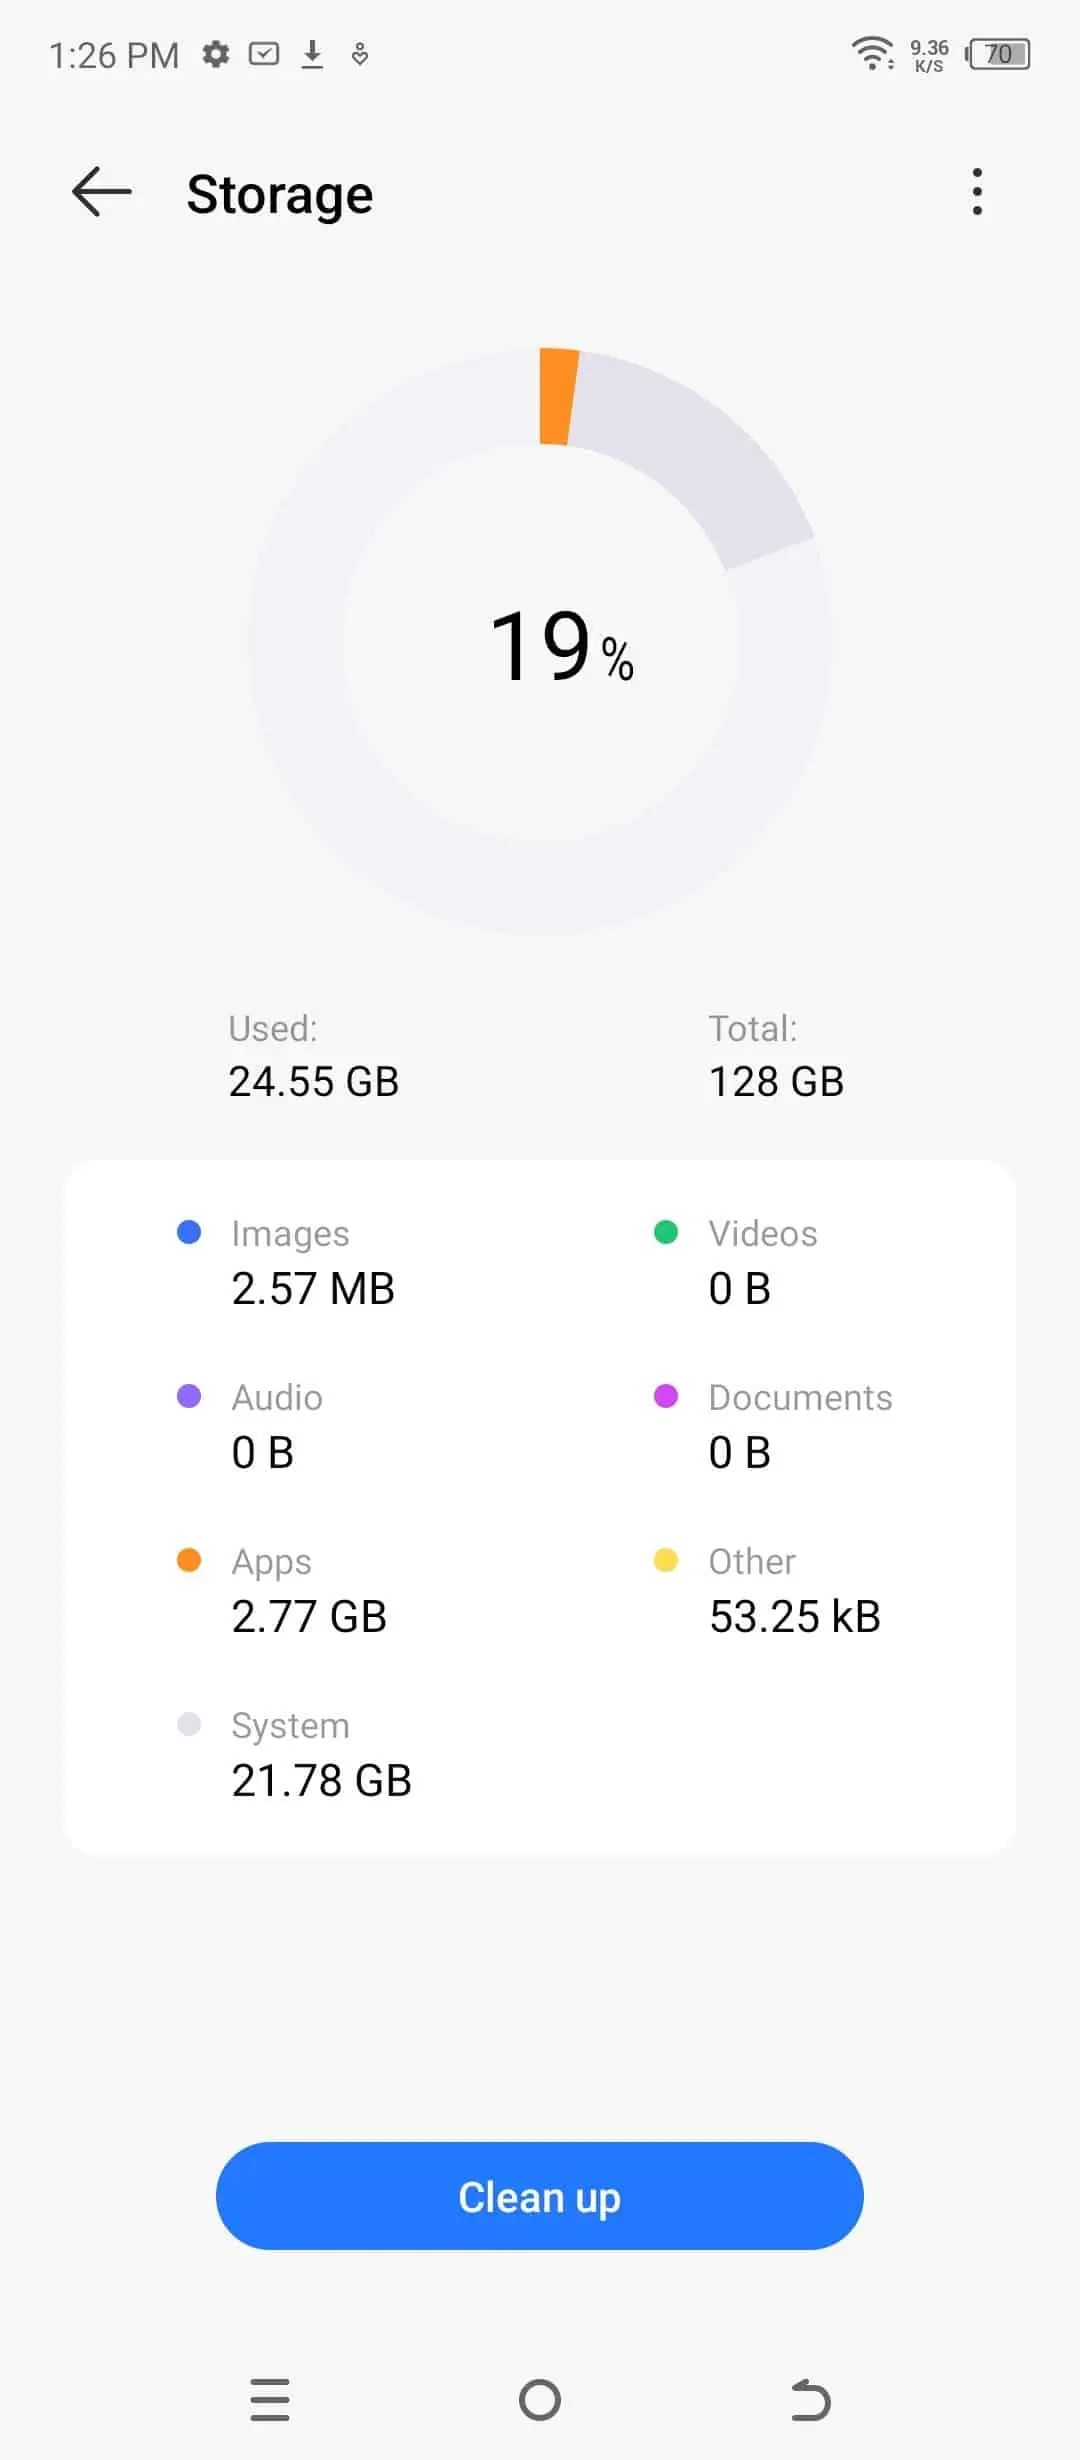
Task: Tap the 19% usage figure
Action: [x=561, y=646]
